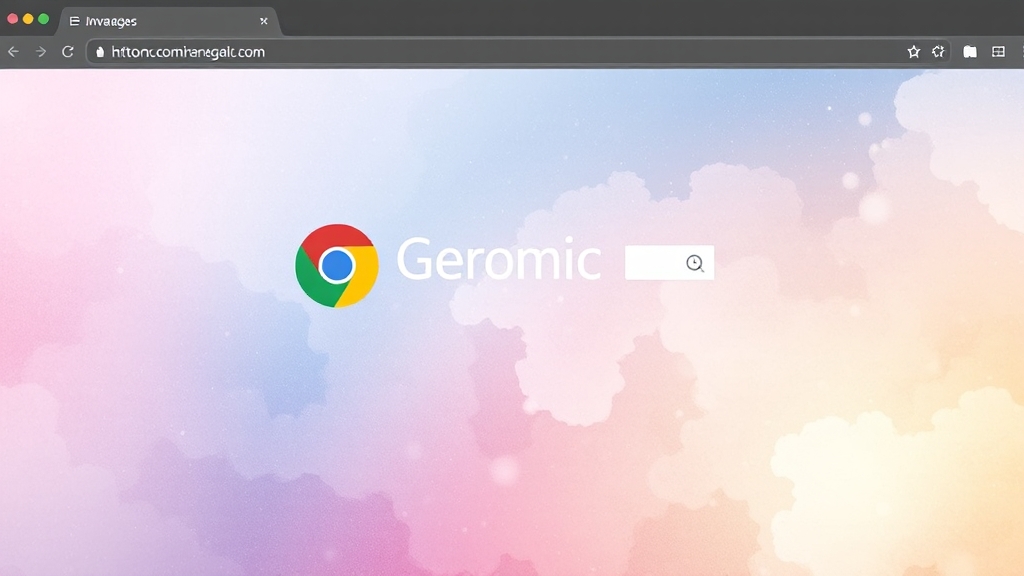
Task: Close the Invaages tab
Action: (264, 21)
